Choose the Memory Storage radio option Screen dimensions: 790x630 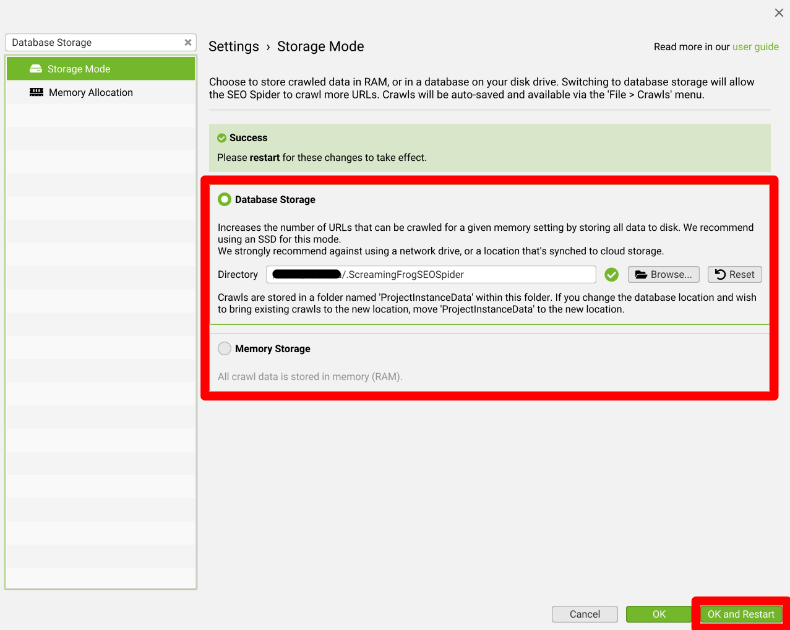[224, 349]
